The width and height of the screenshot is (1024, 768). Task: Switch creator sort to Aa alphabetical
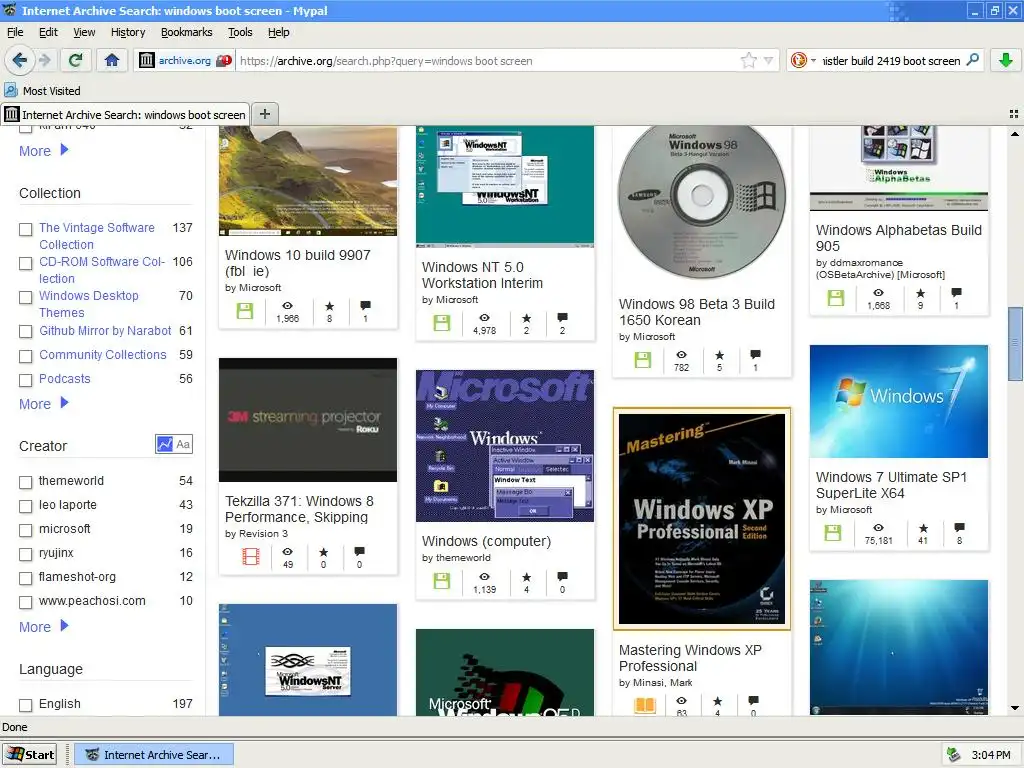click(x=184, y=444)
